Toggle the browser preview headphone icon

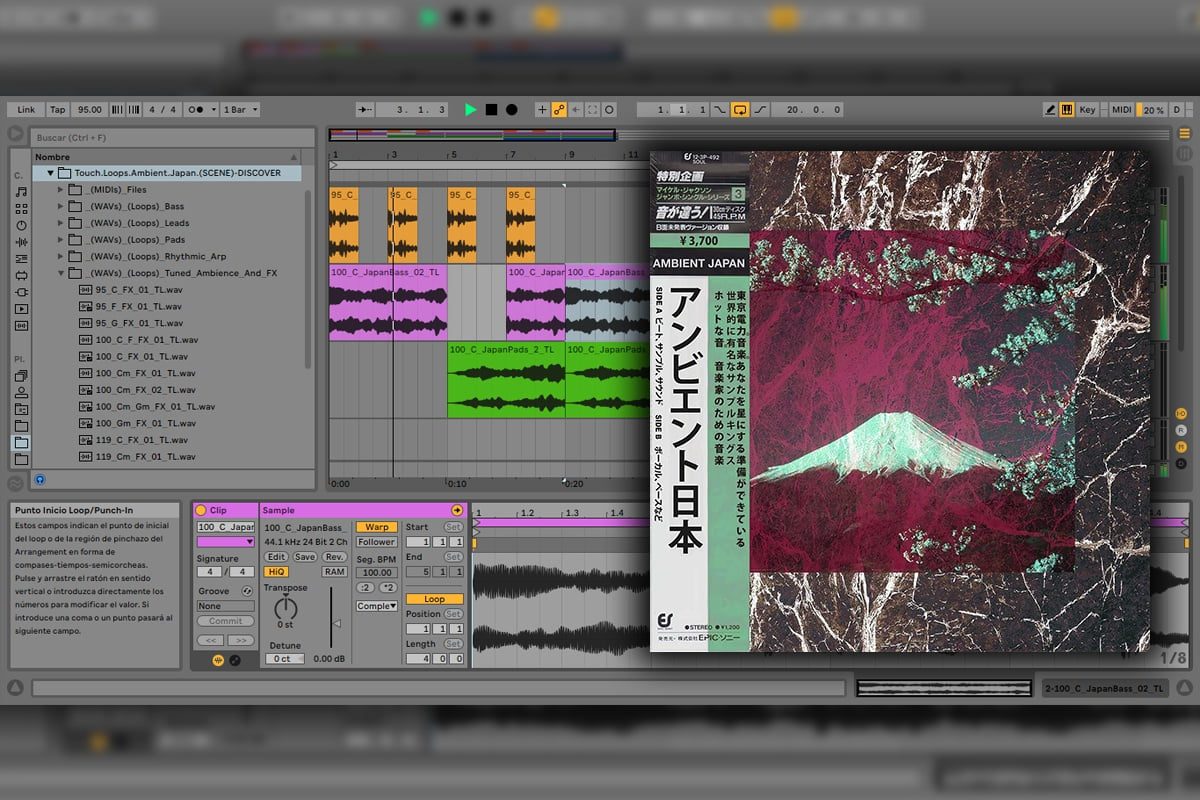(x=39, y=479)
